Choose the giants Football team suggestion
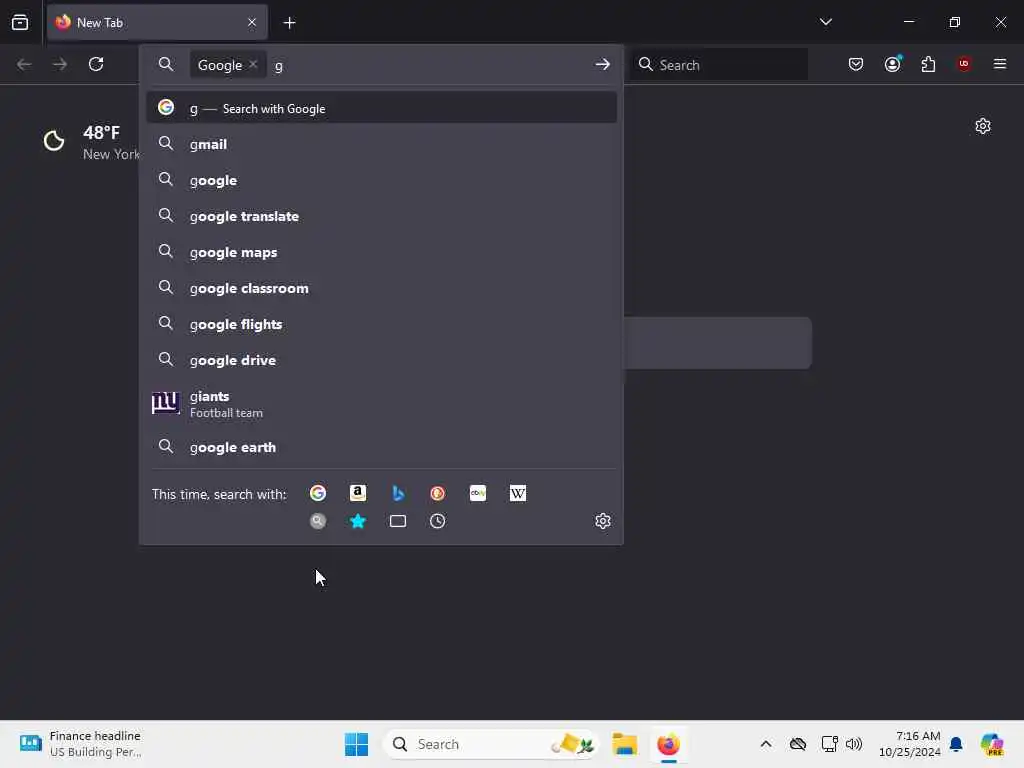 coord(382,404)
